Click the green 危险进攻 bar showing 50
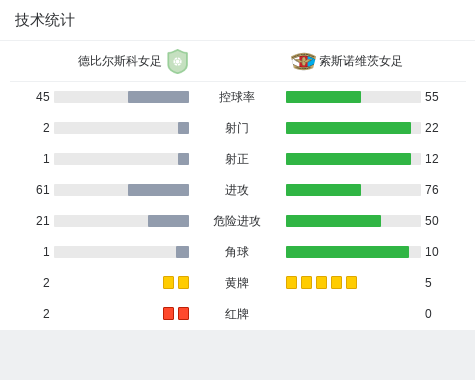The height and width of the screenshot is (380, 475). [x=333, y=221]
